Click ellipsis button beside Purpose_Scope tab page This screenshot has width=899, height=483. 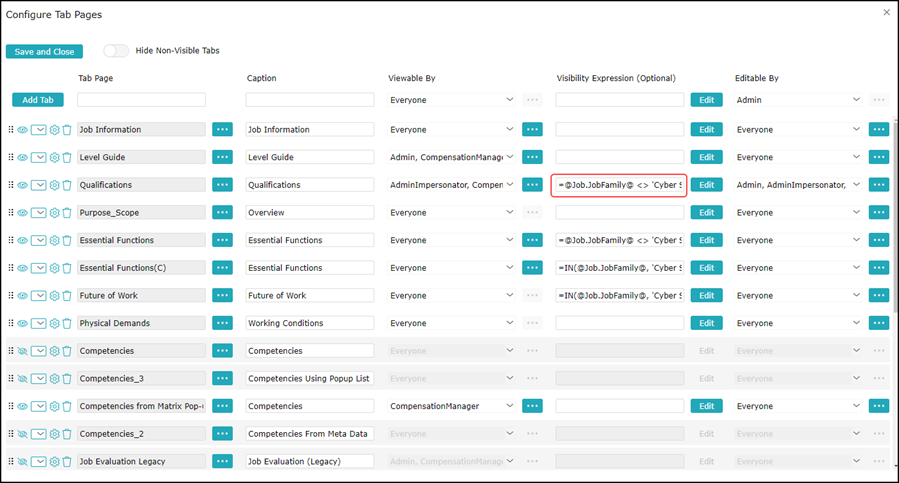point(222,213)
